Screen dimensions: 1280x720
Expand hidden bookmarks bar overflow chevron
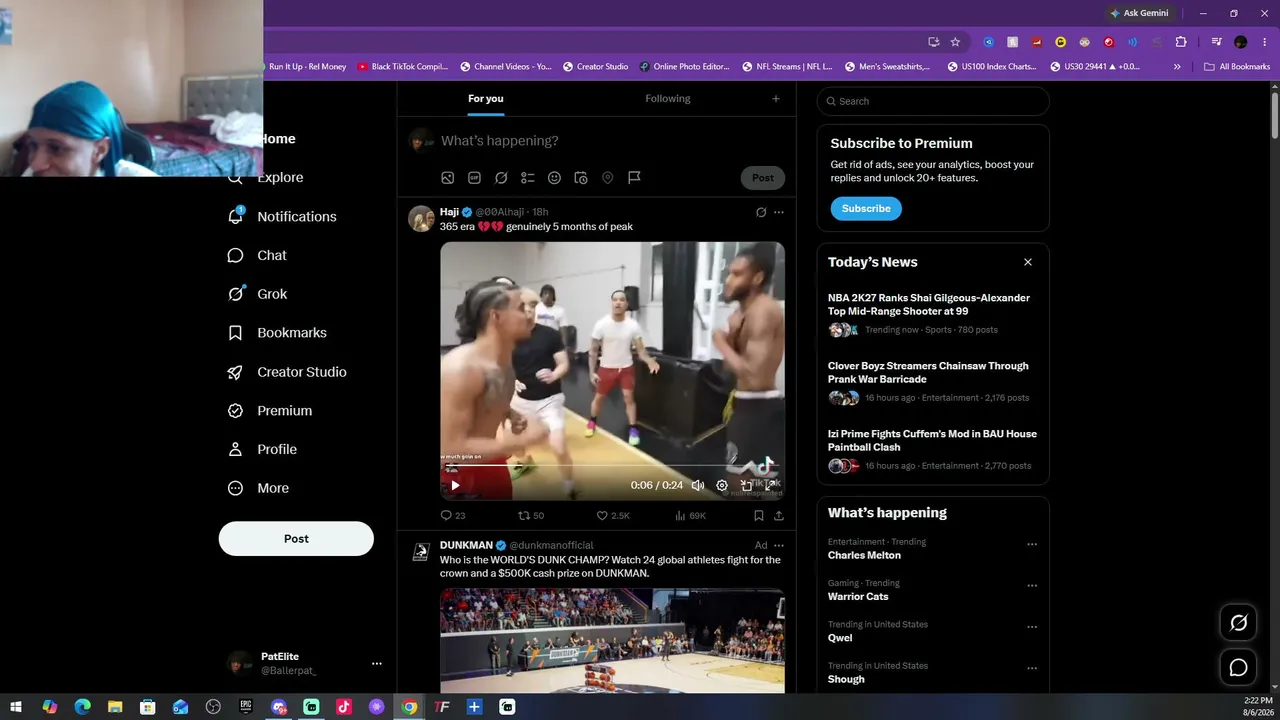1177,67
